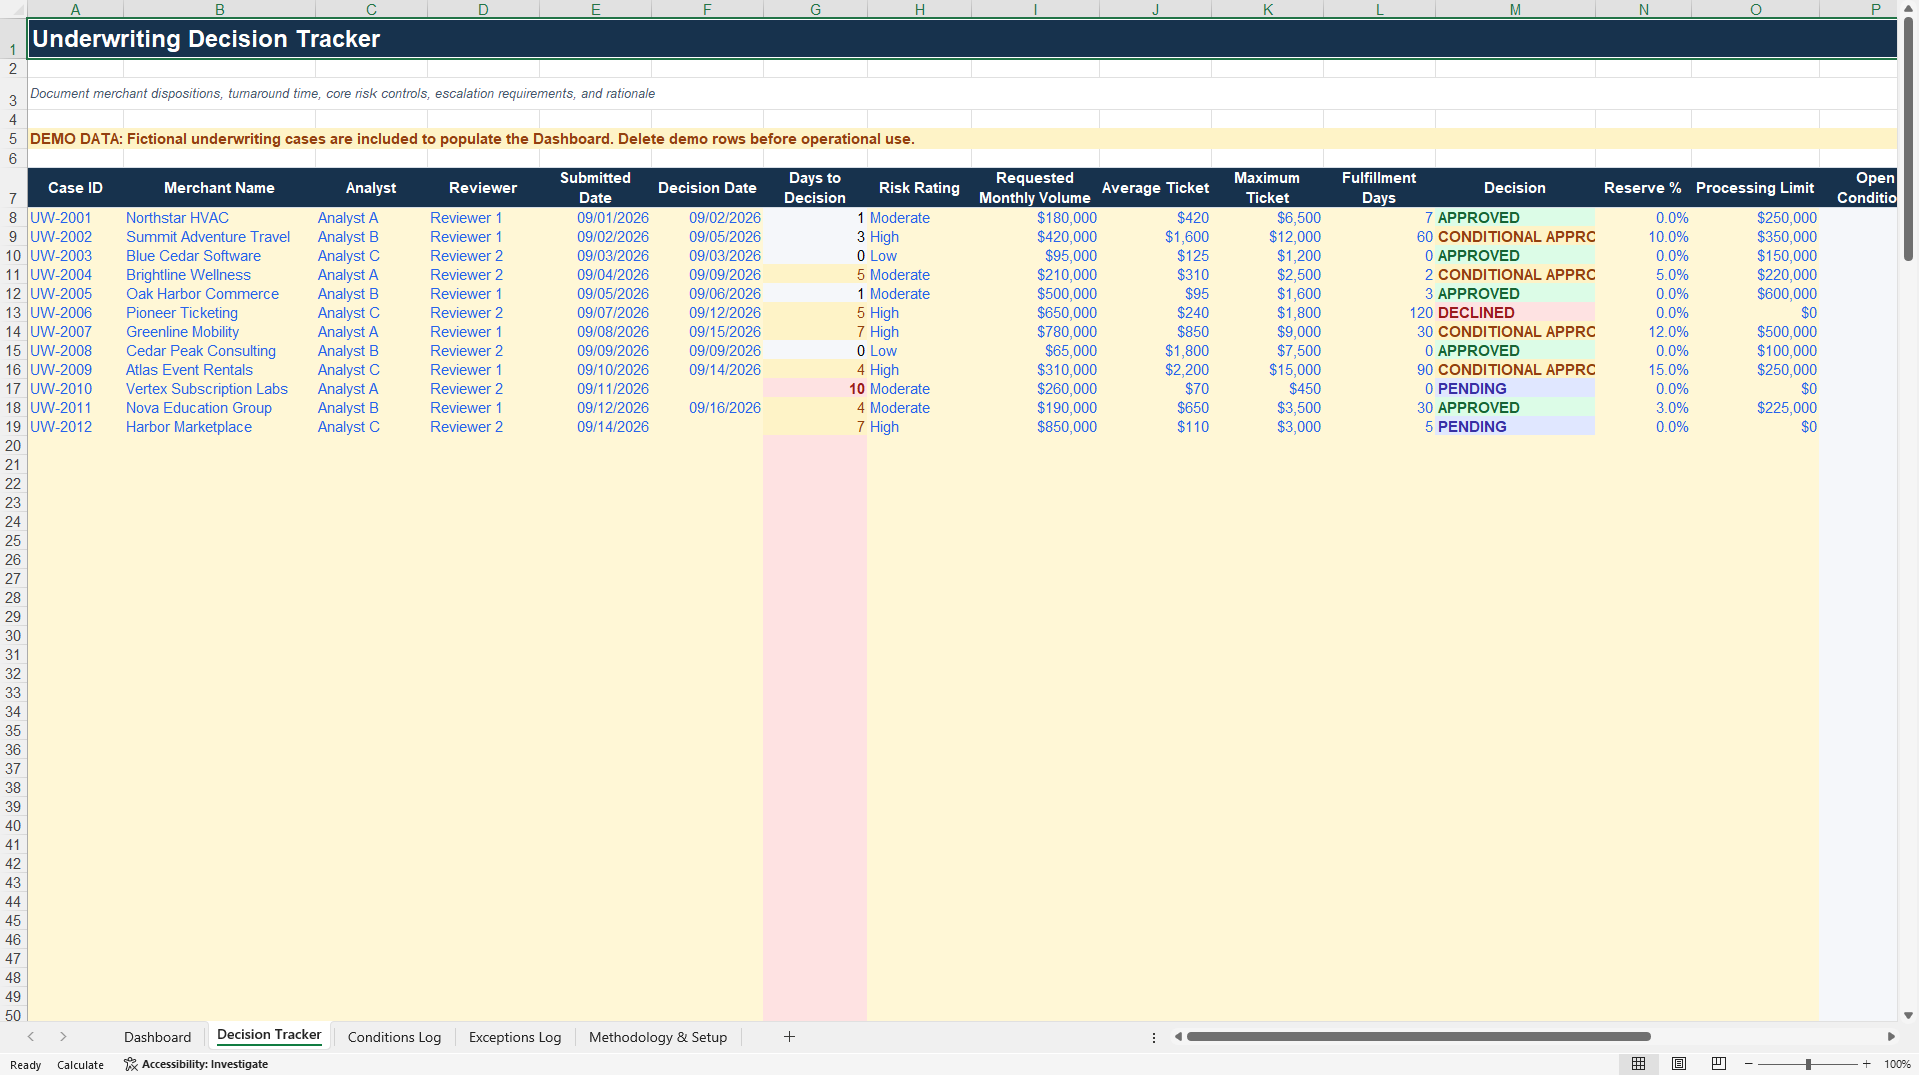Click the vertical scroll up arrow
Image resolution: width=1919 pixels, height=1075 pixels.
(1908, 9)
